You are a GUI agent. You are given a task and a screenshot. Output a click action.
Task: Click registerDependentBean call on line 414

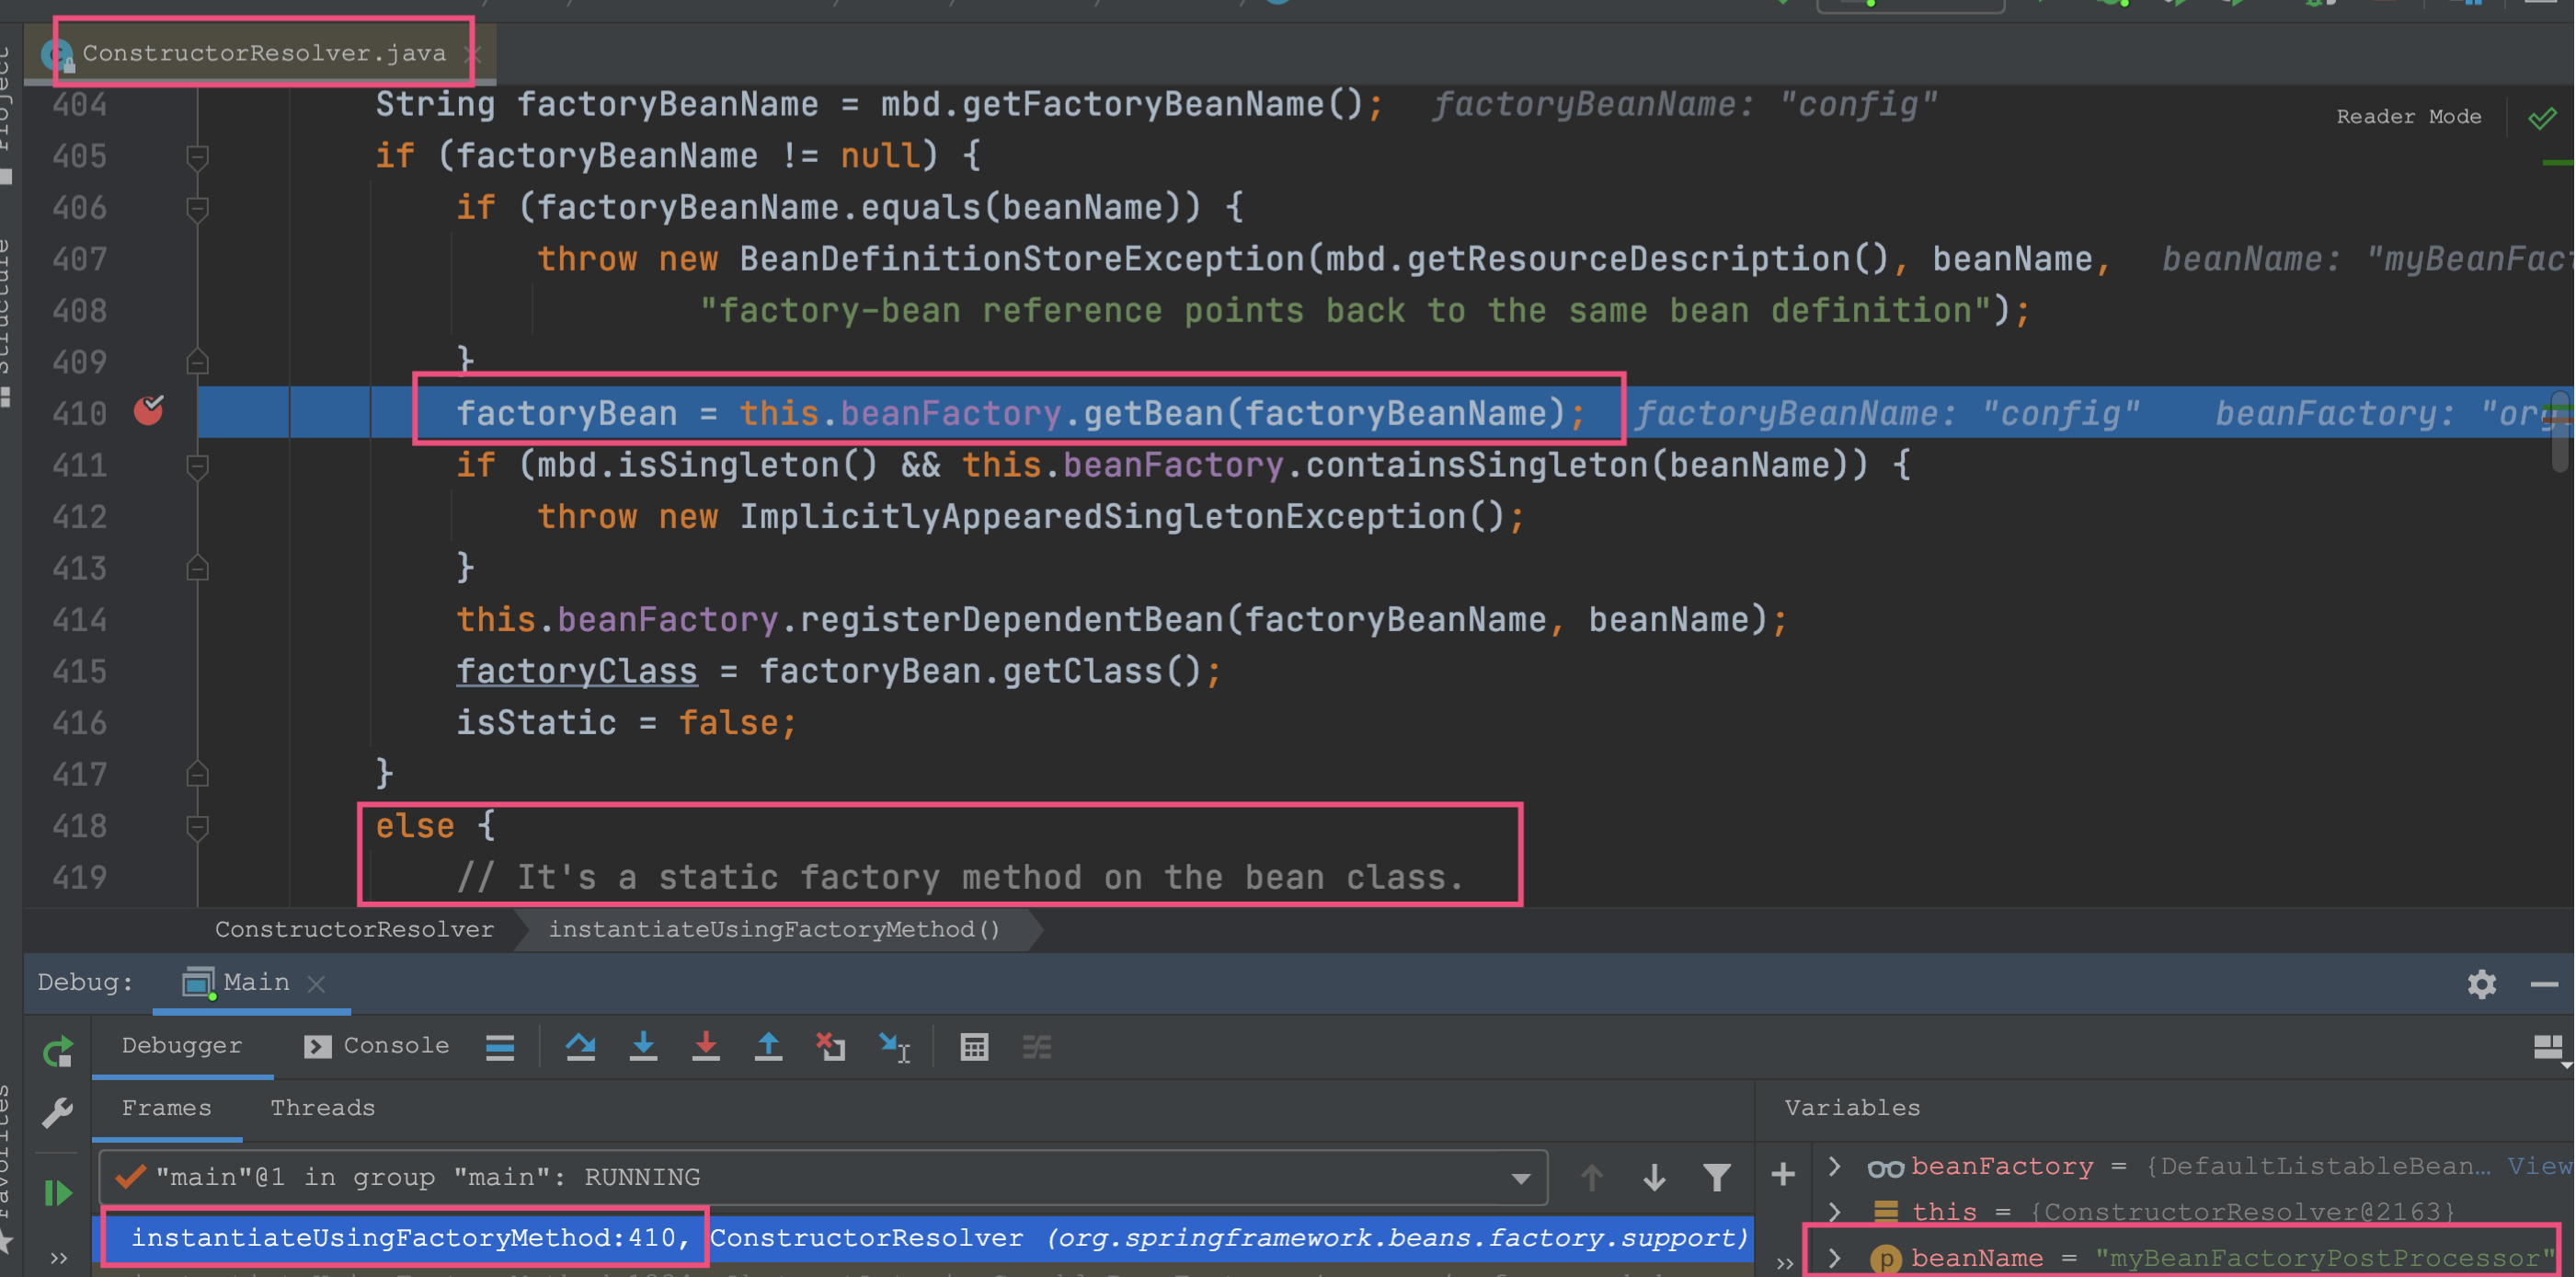(1012, 620)
